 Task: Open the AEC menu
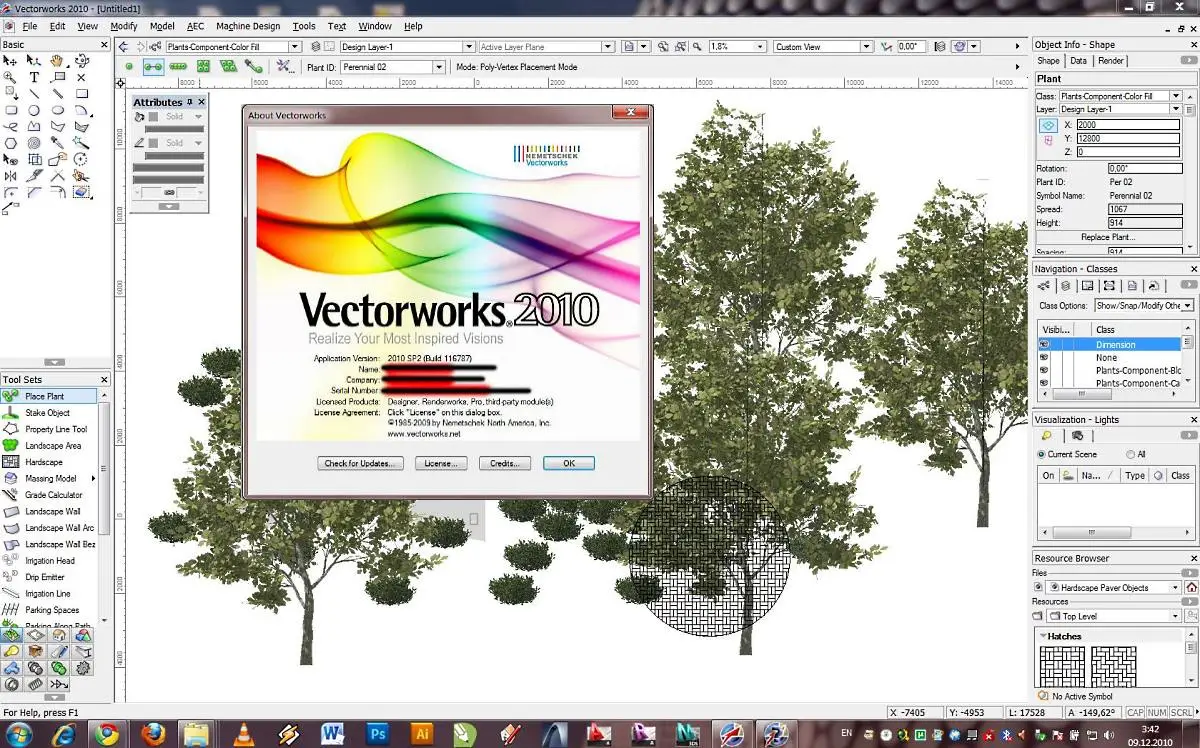point(195,26)
